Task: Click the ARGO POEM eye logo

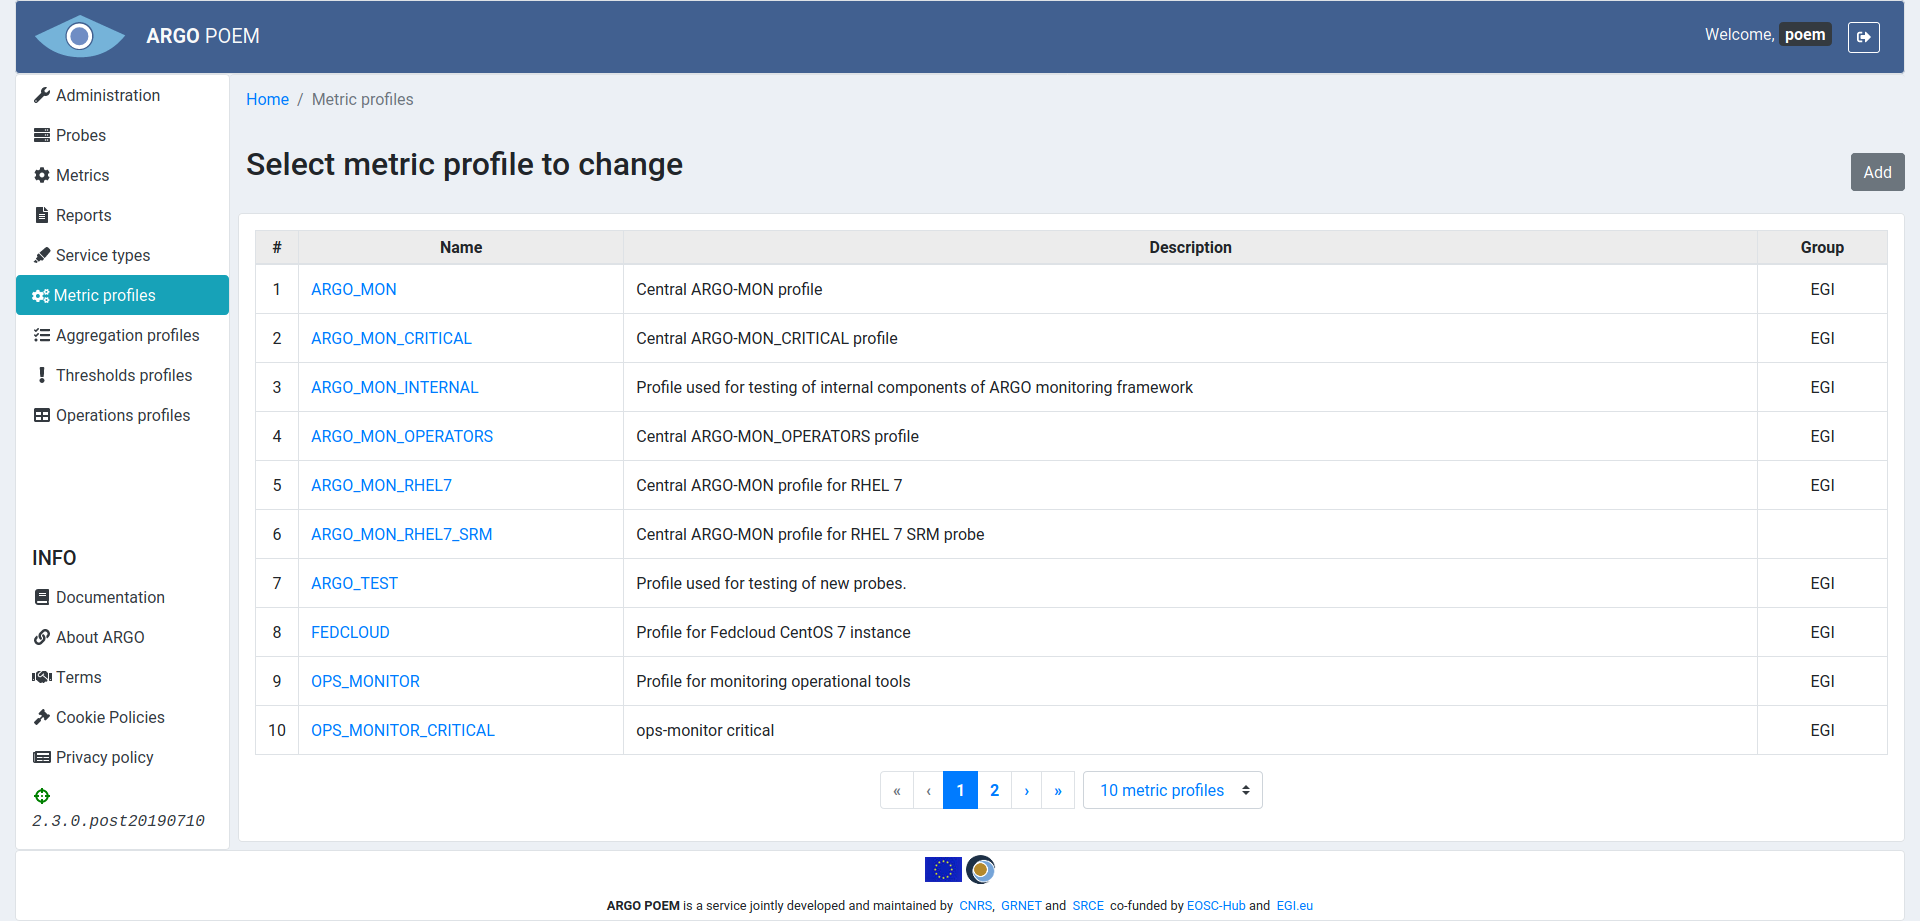Action: pos(80,37)
